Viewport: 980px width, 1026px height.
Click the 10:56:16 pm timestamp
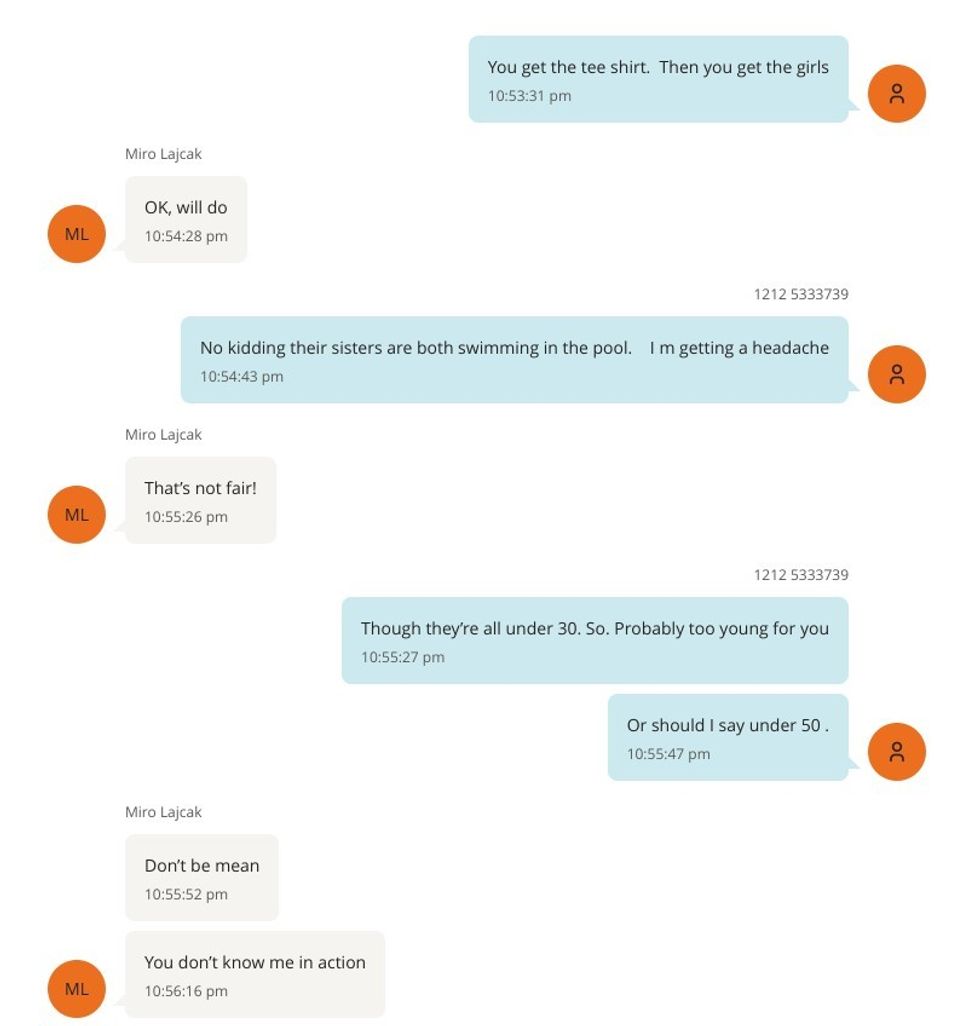point(186,991)
